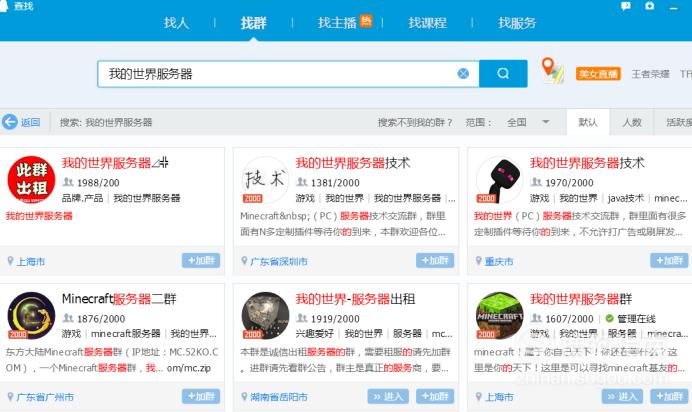Click the 此群出租 red group avatar
This screenshot has height=412, width=692.
click(x=31, y=180)
